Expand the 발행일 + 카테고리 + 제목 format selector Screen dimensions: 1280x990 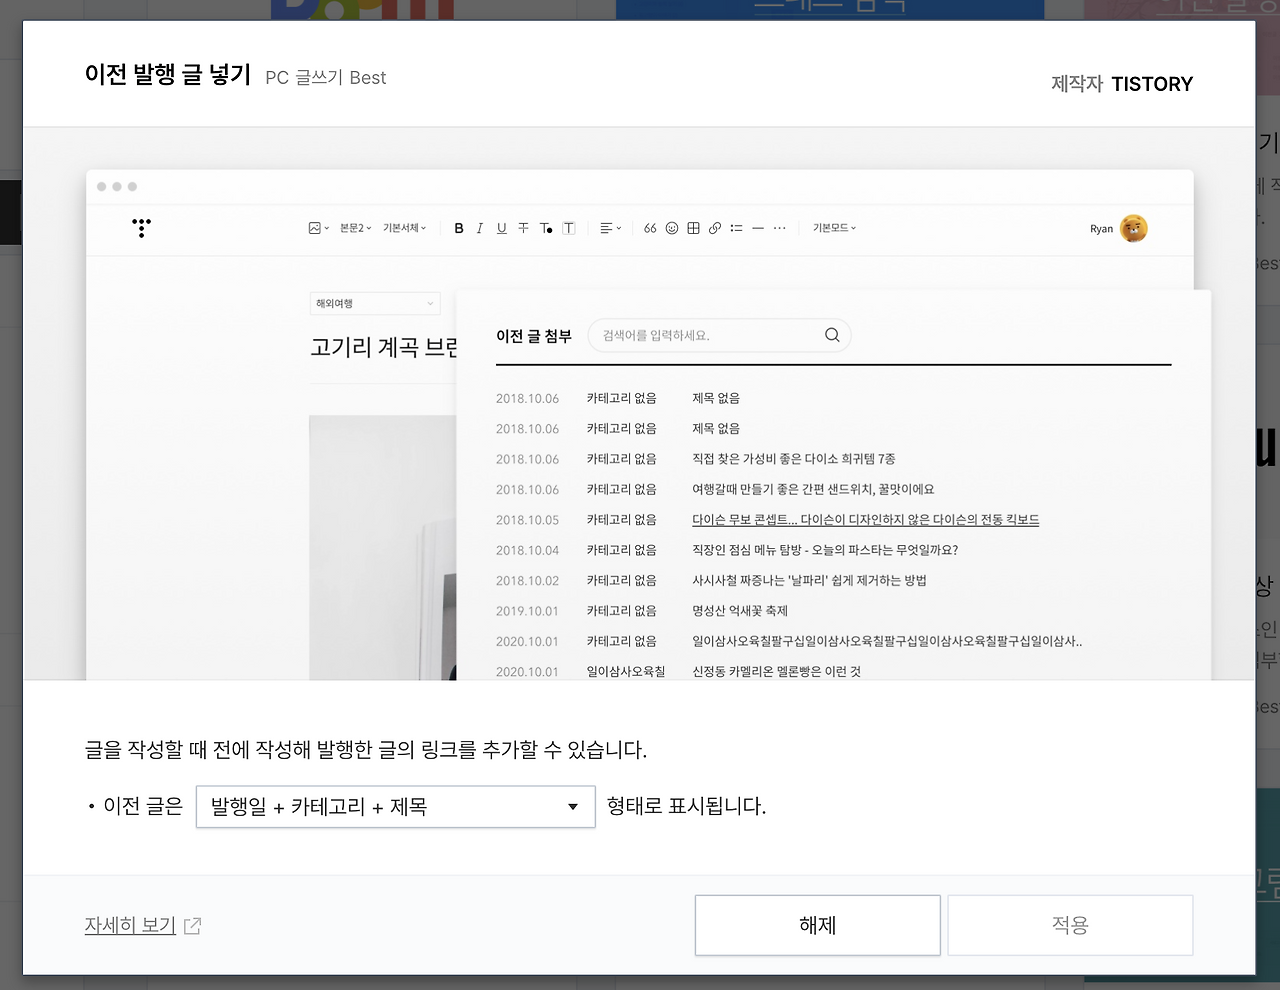(x=395, y=806)
